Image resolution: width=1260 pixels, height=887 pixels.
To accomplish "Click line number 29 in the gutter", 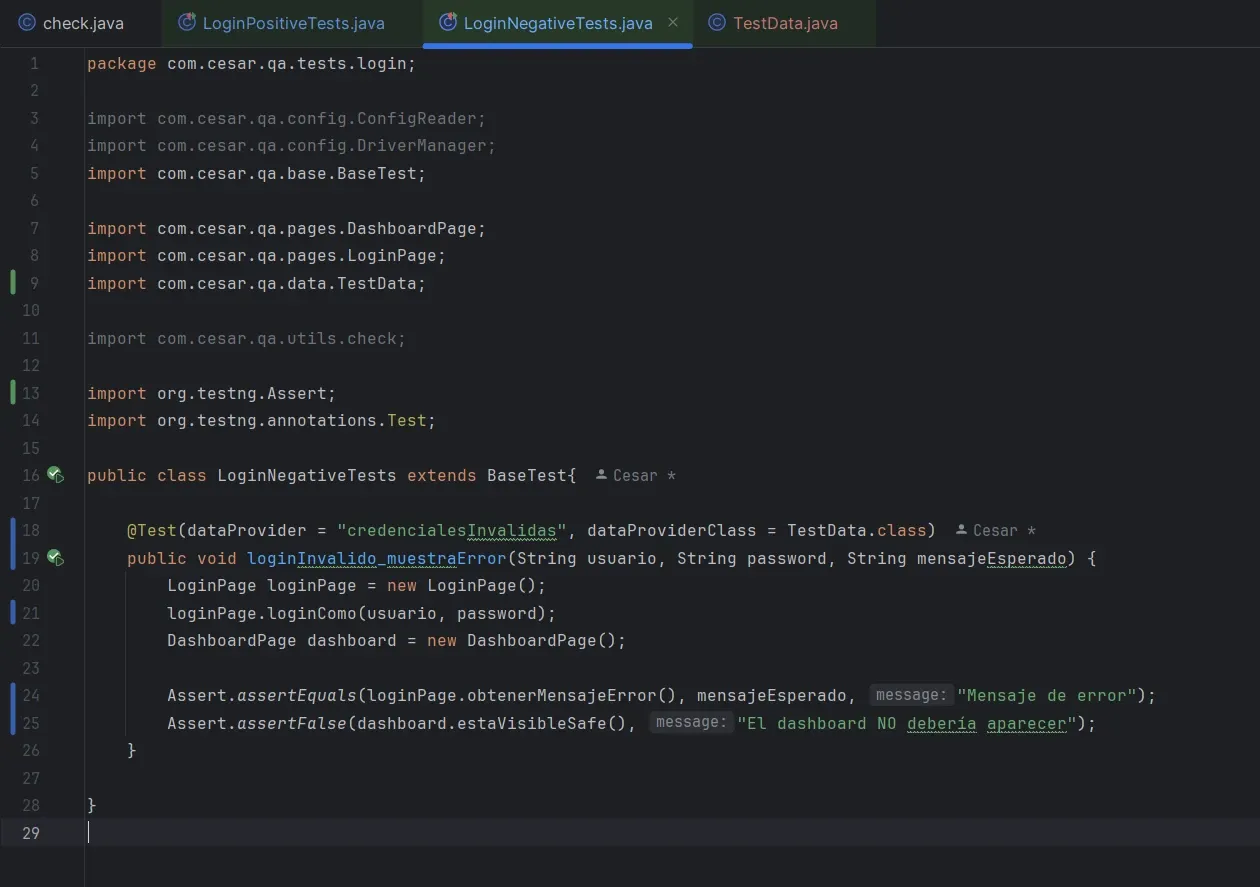I will click(x=31, y=833).
